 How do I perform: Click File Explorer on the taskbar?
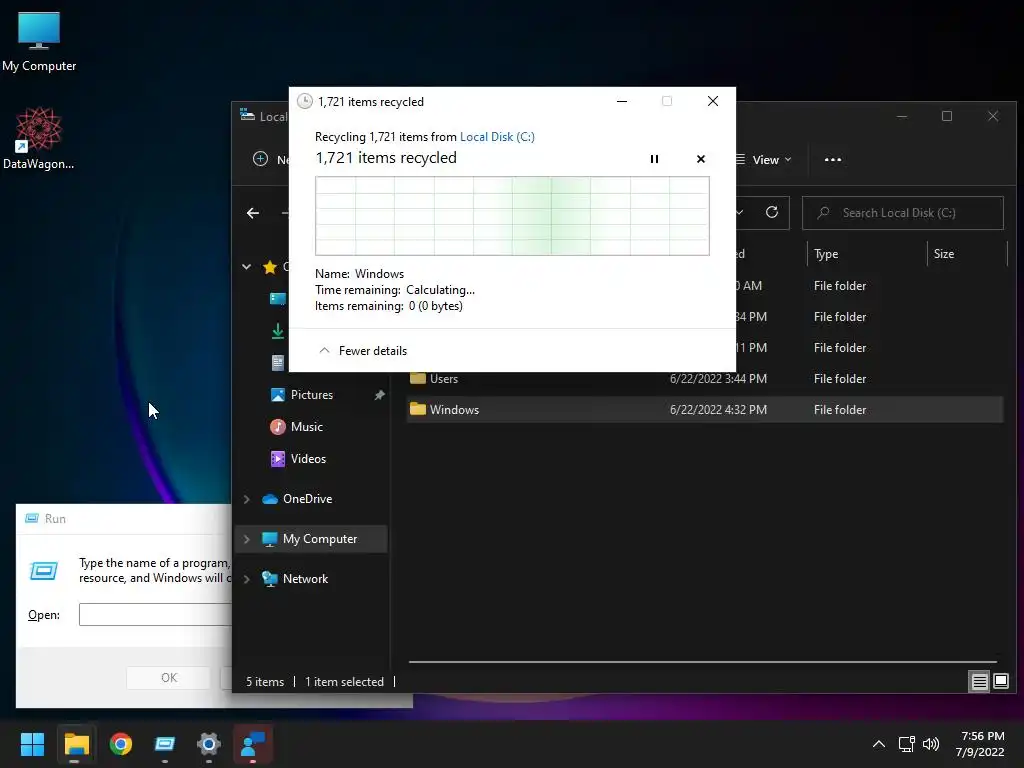pyautogui.click(x=76, y=744)
